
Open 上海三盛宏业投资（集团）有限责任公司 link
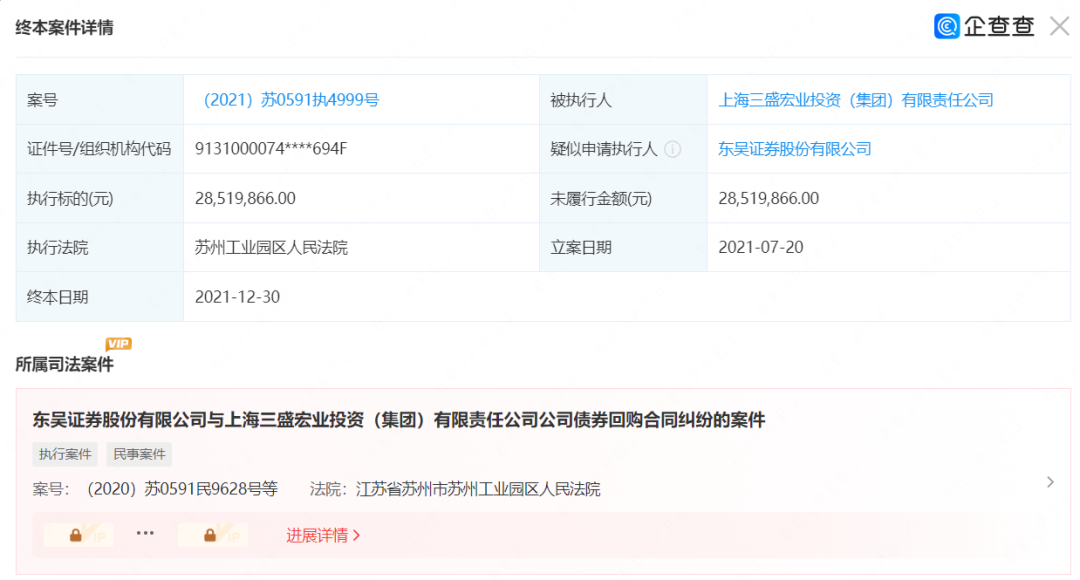[855, 100]
